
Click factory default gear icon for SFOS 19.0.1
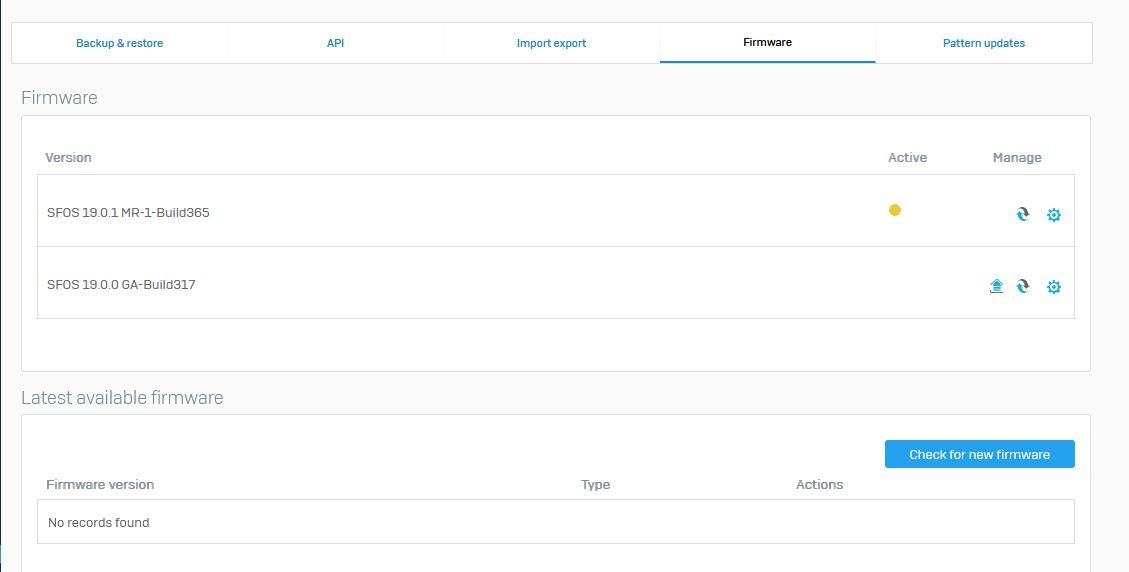(1053, 215)
